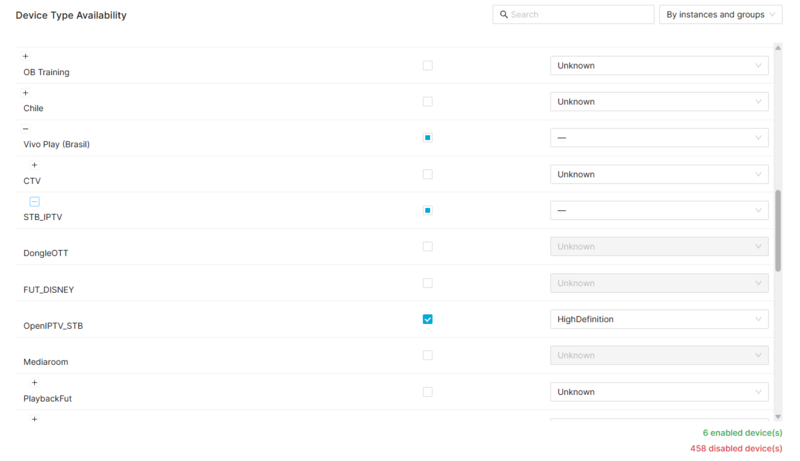The height and width of the screenshot is (461, 800).
Task: Open the STB_IPTV quality dropdown
Action: click(x=659, y=210)
